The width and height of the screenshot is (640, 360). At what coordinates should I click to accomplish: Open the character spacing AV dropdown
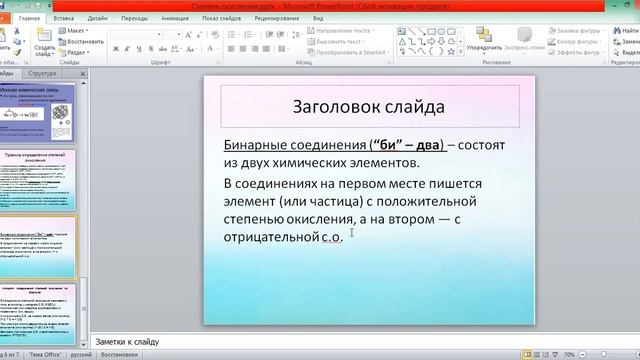click(176, 49)
